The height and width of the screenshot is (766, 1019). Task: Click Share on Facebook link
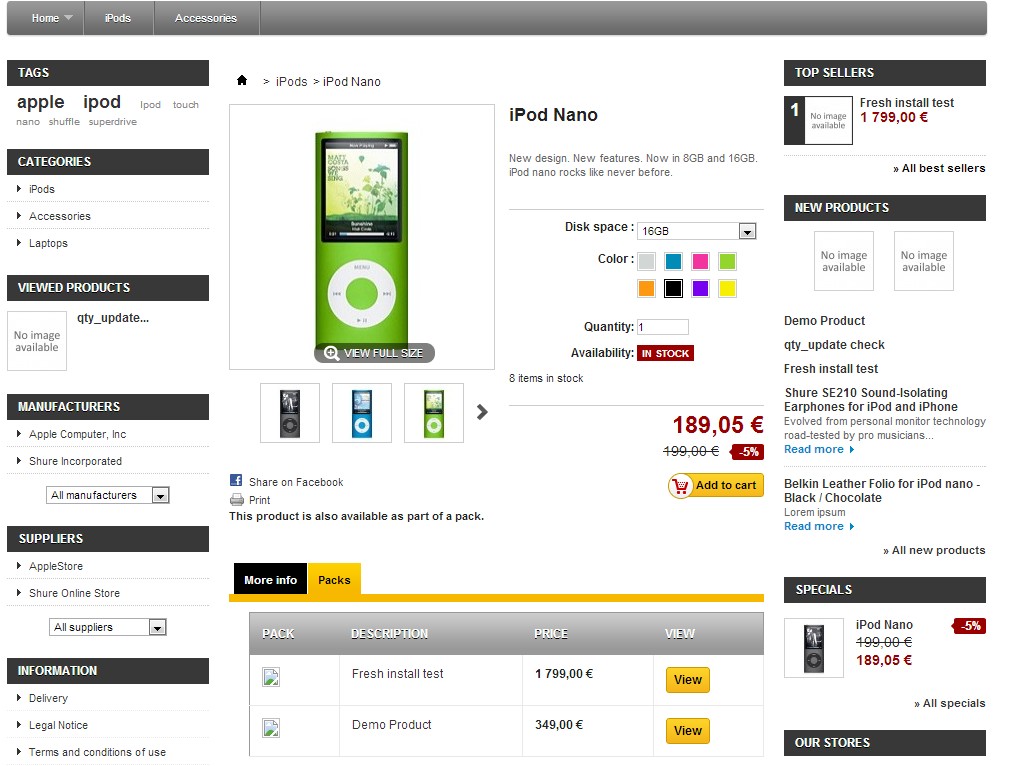click(x=296, y=482)
